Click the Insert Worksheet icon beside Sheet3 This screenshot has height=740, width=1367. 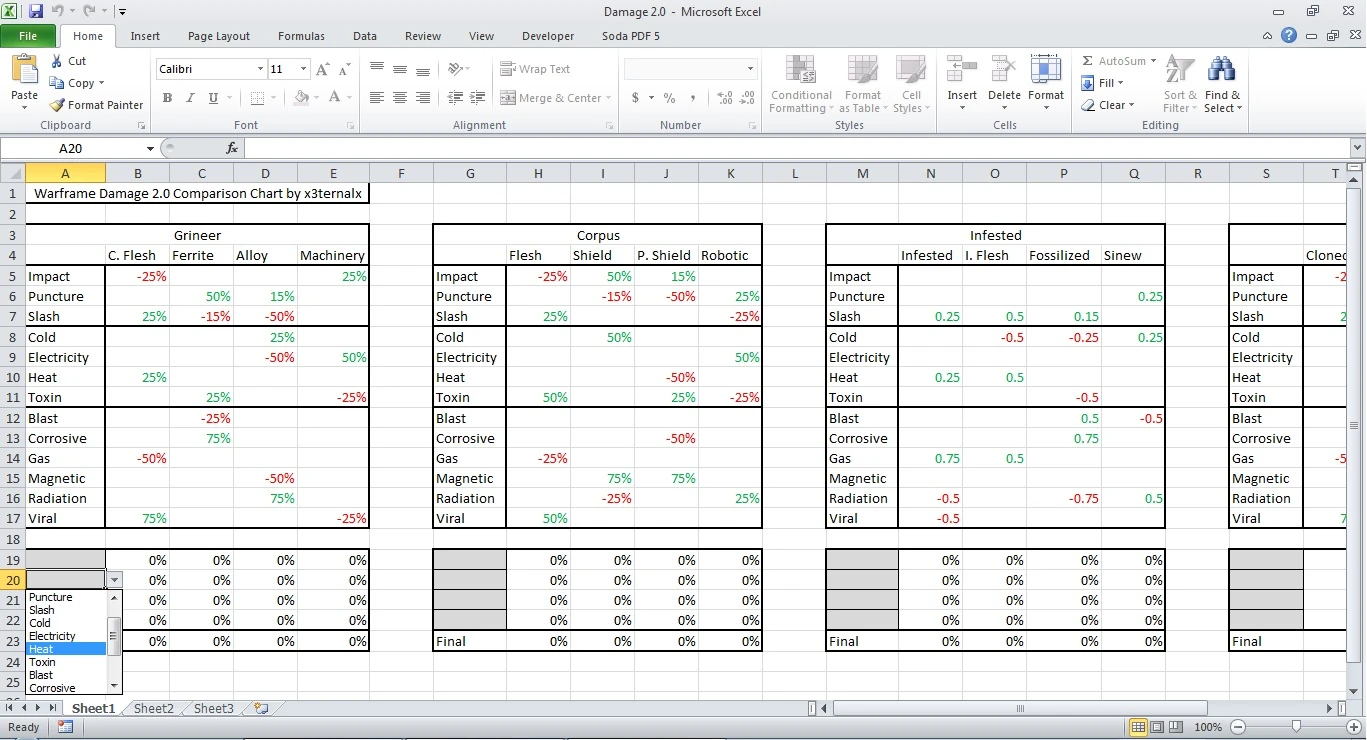261,708
